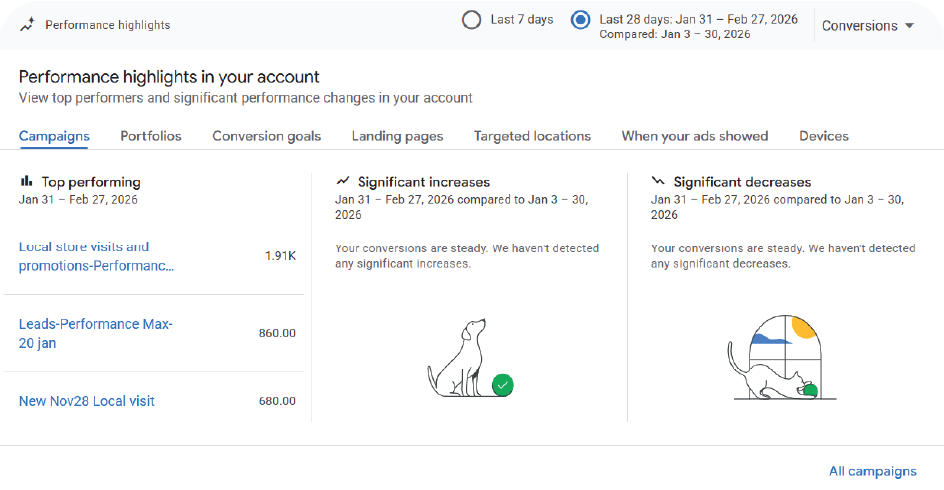Screen dimensions: 944x490
Task: Click the All campaigns link
Action: click(x=872, y=471)
